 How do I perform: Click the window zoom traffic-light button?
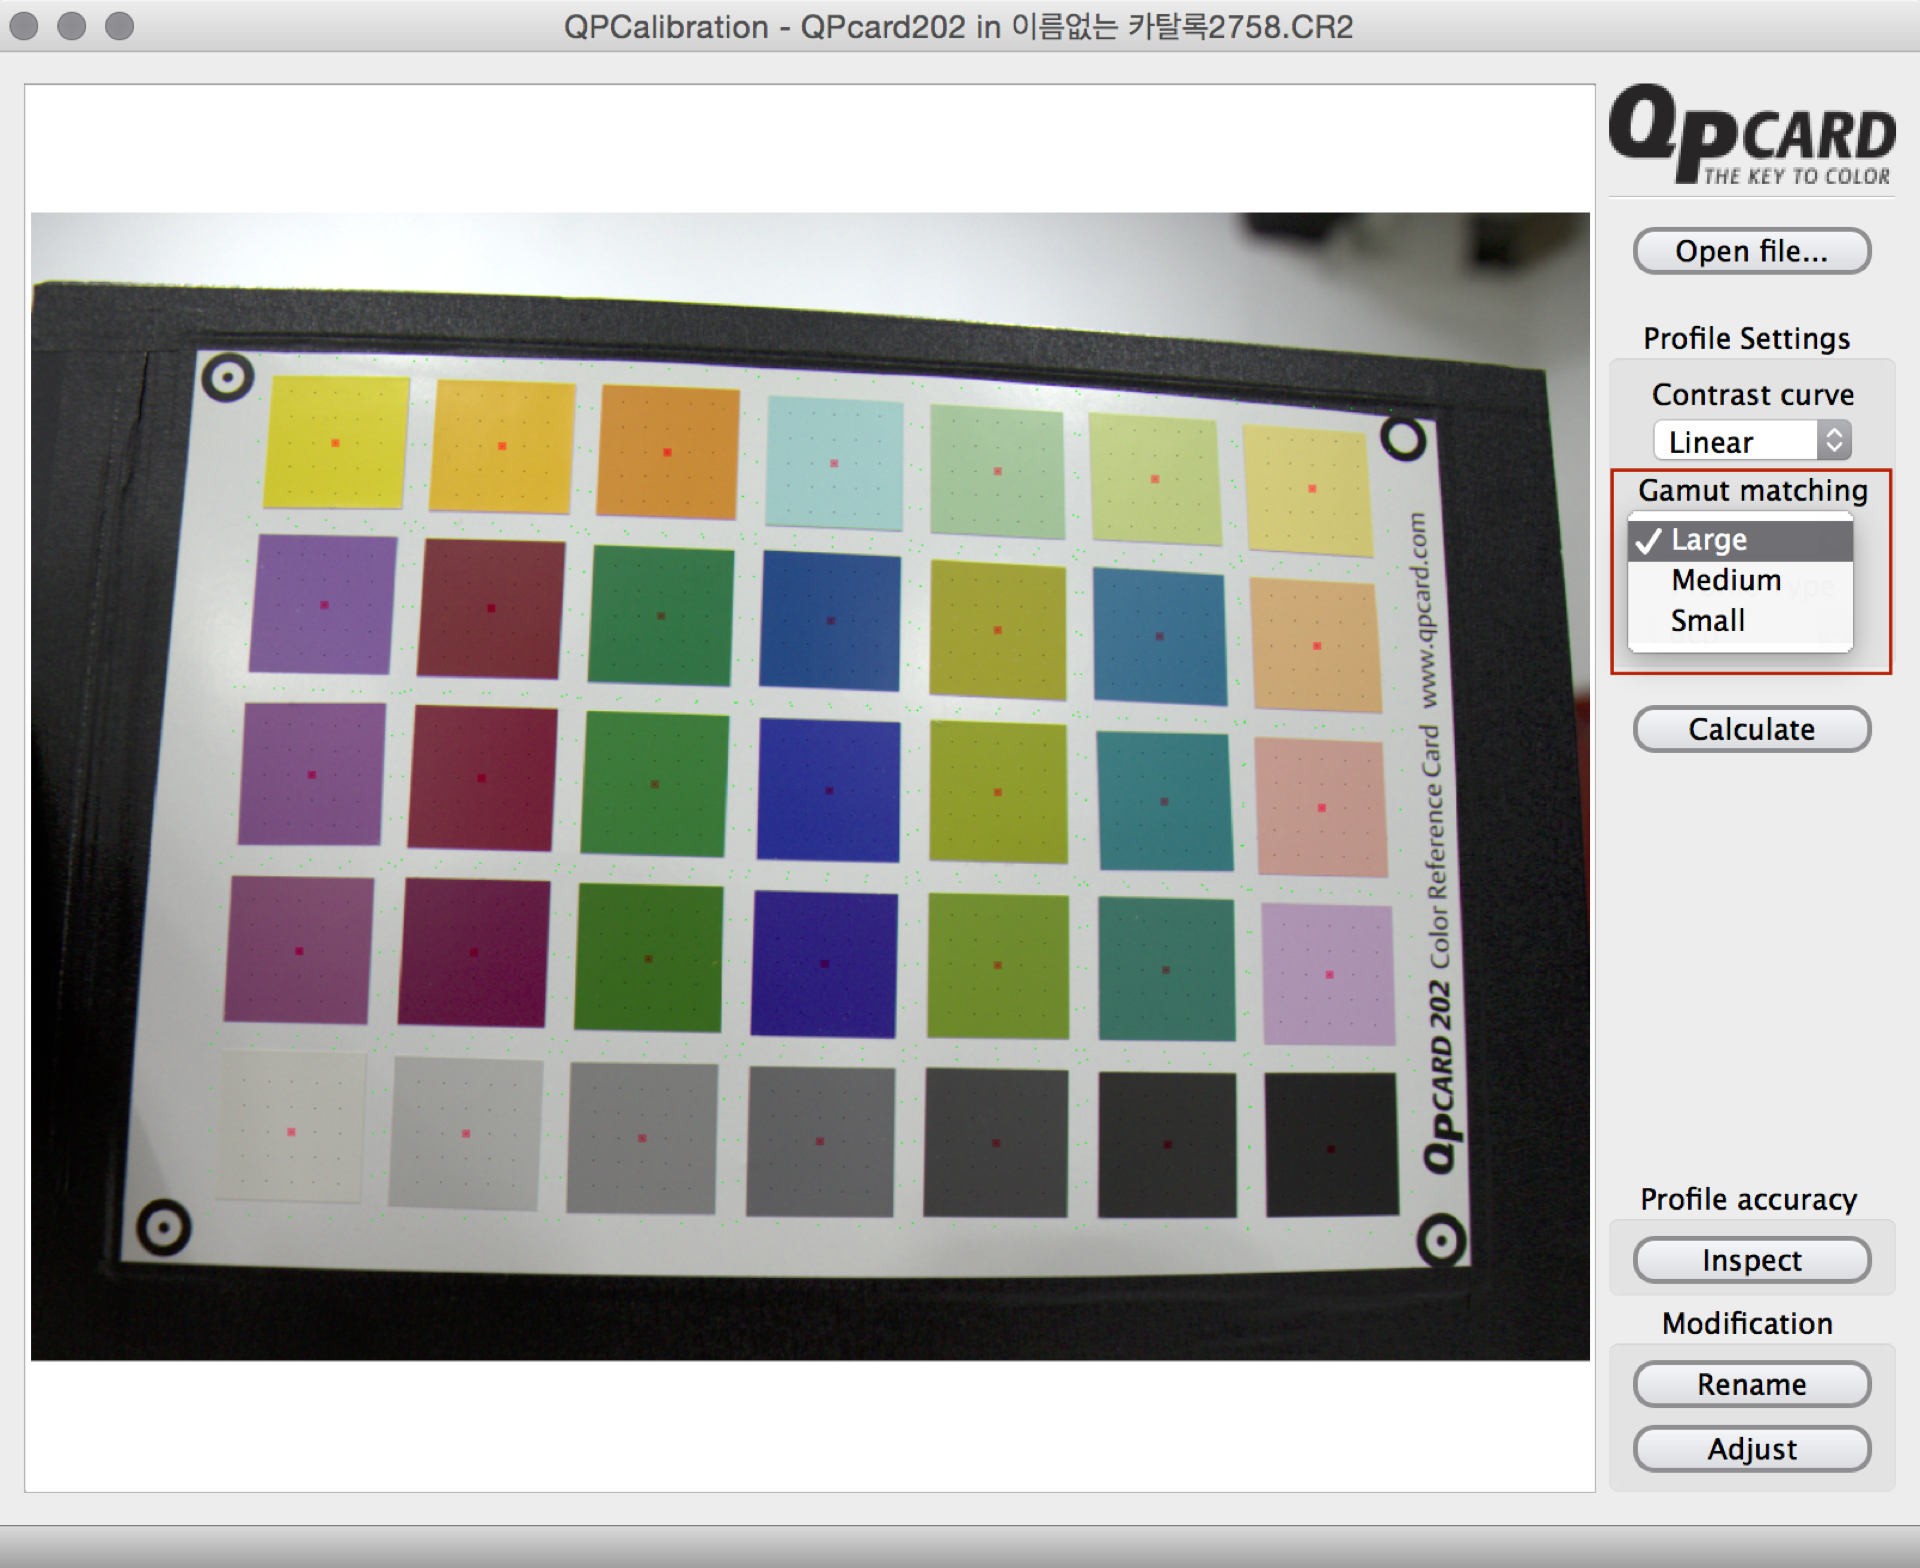(x=119, y=26)
